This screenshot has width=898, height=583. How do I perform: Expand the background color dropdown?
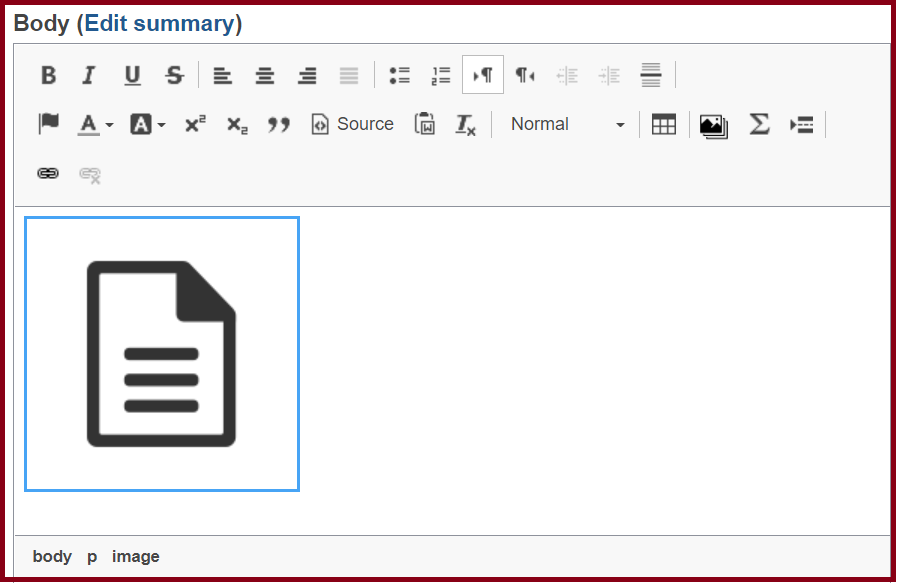(148, 124)
